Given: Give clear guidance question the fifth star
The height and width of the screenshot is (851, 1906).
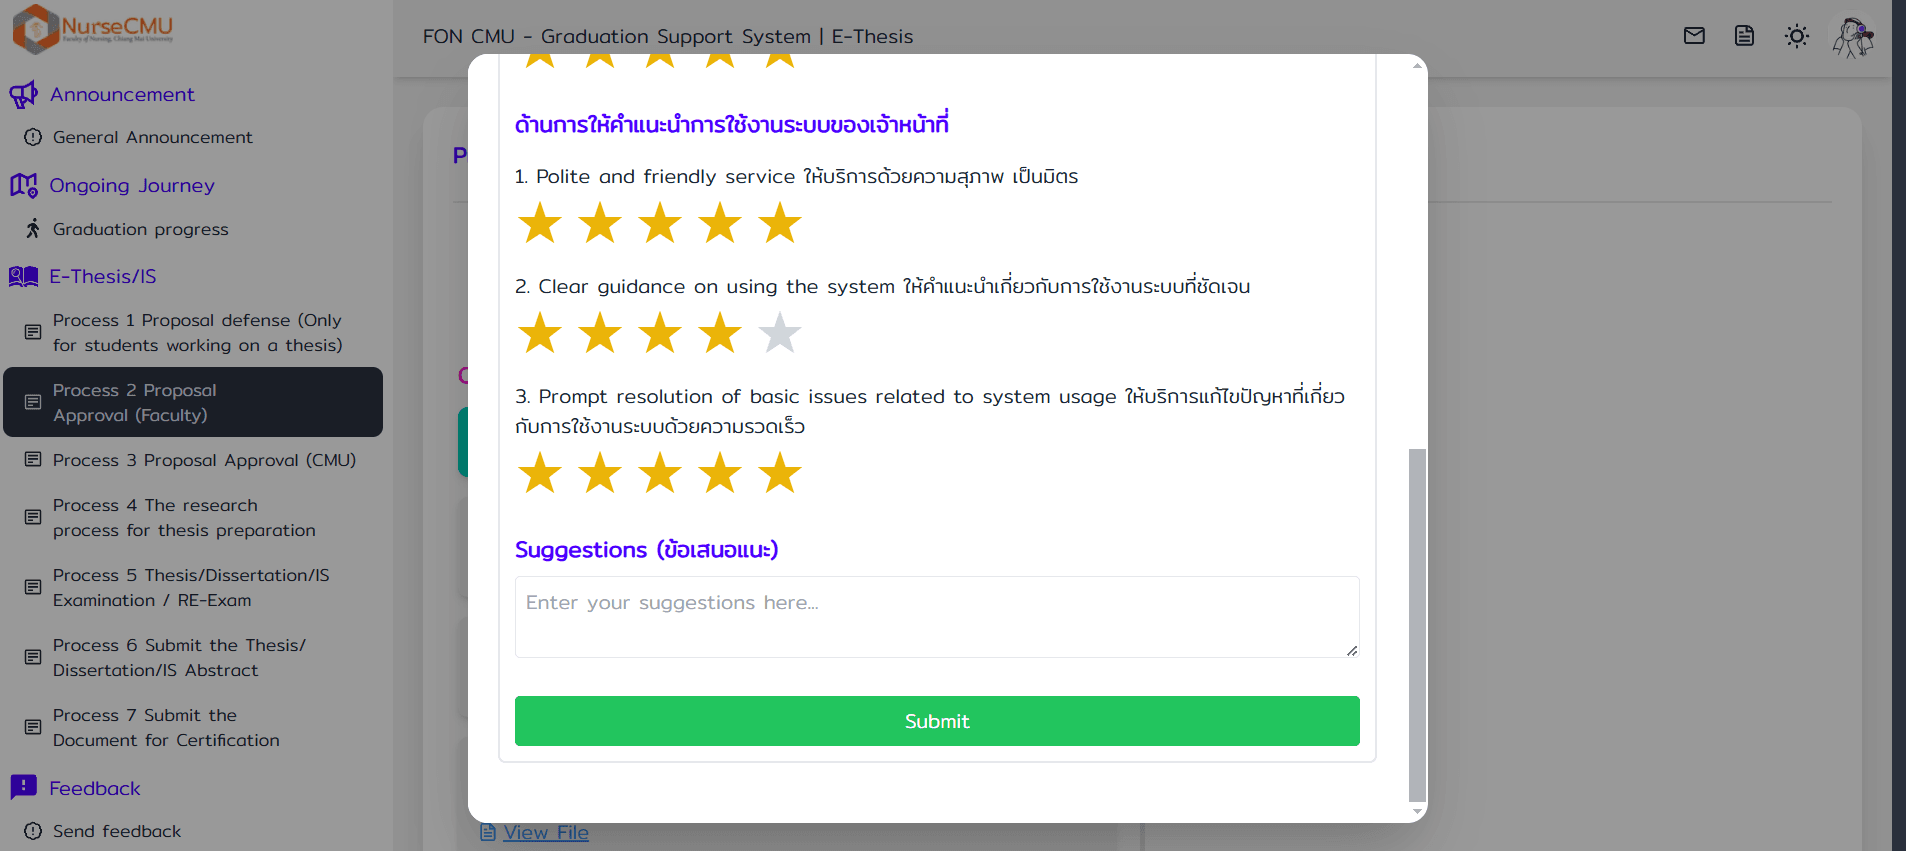Looking at the screenshot, I should (x=780, y=333).
